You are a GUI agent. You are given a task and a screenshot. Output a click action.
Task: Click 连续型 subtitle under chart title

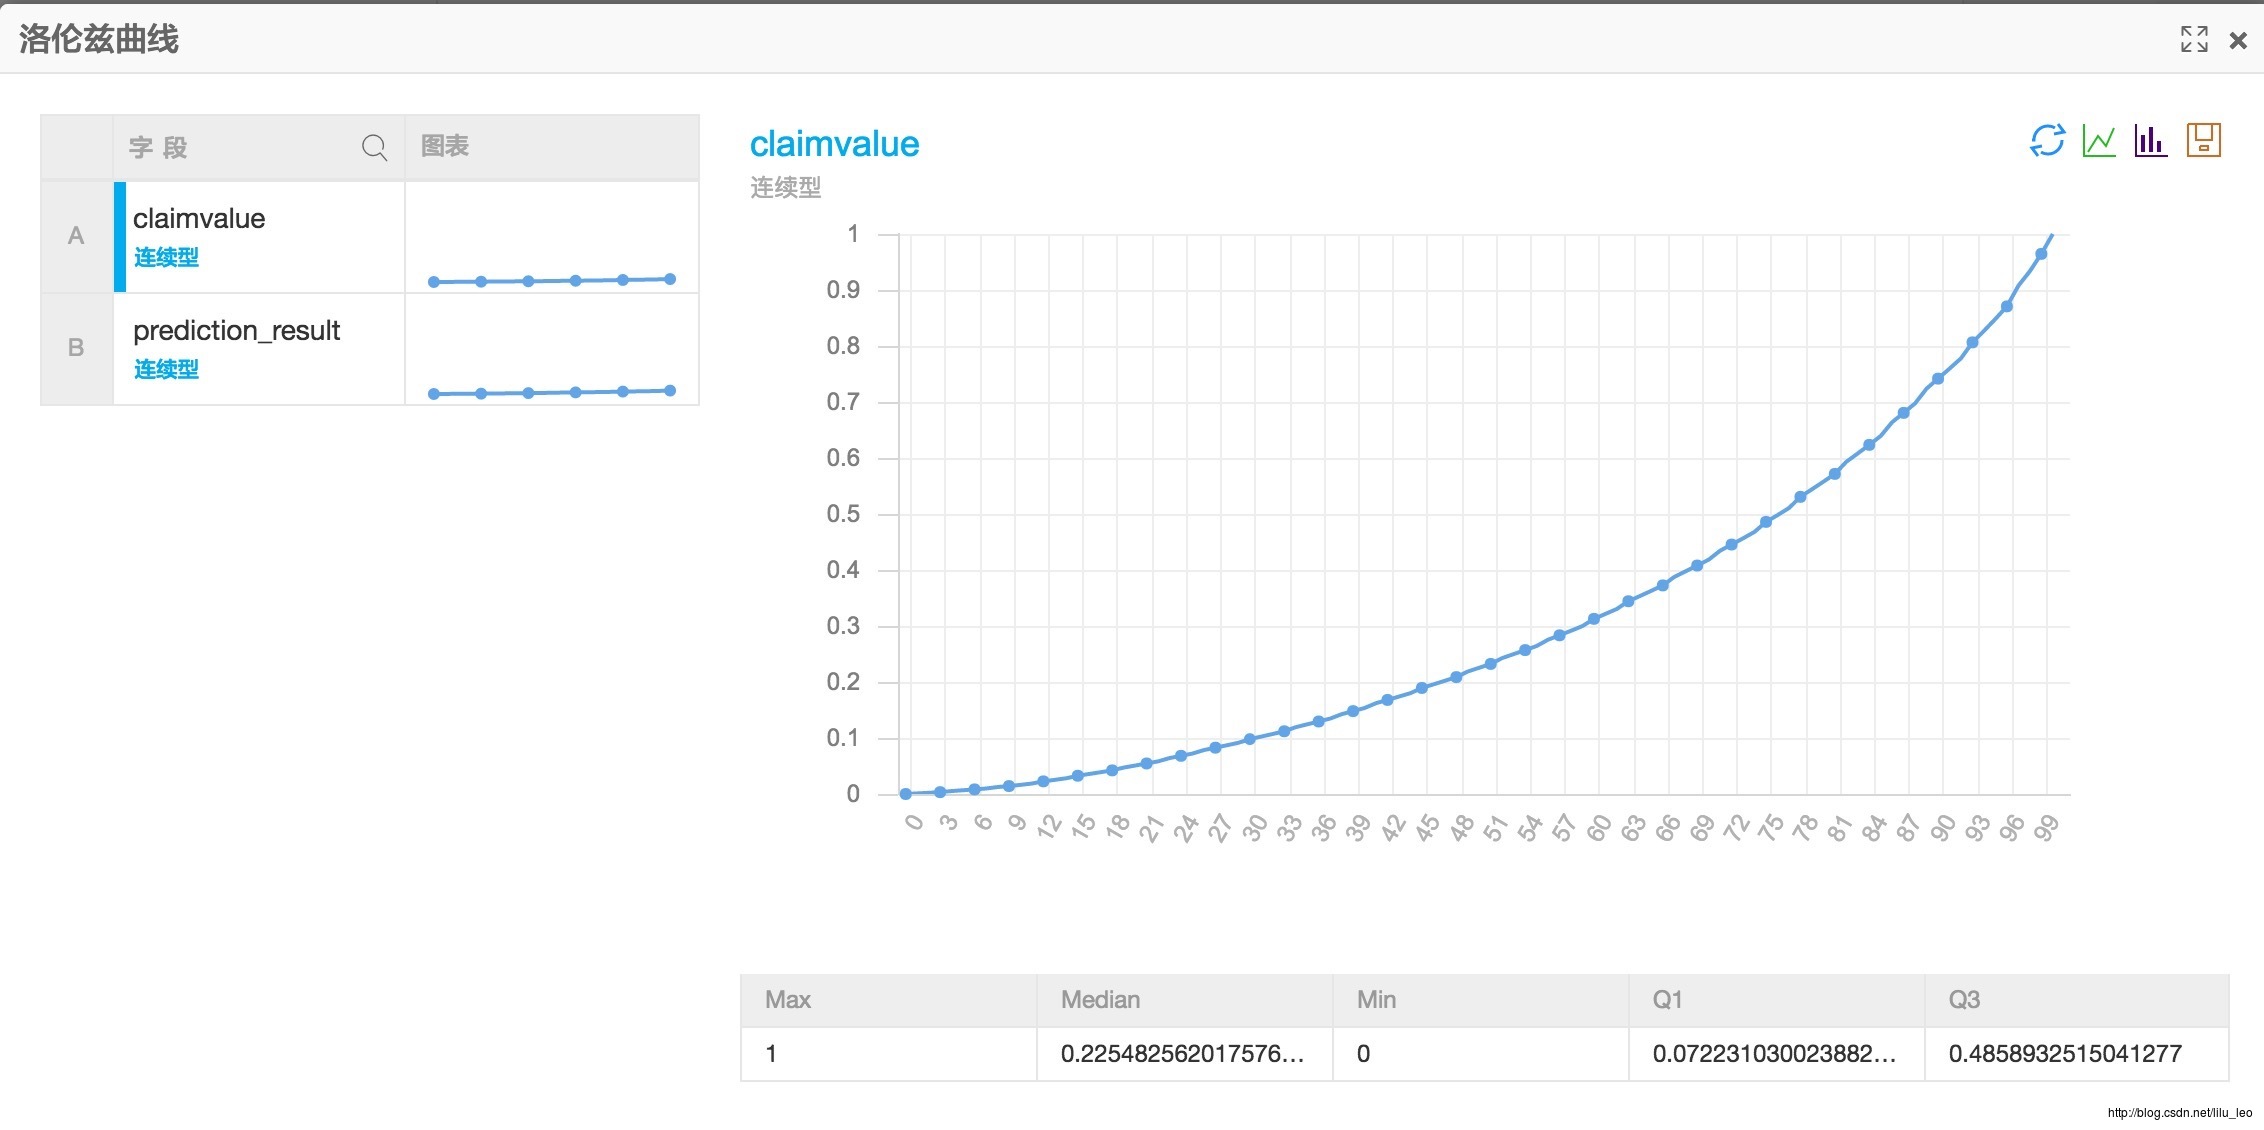(x=785, y=187)
